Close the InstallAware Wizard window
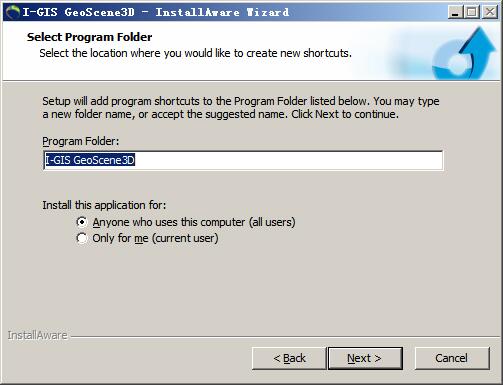503x385 pixels. pos(490,12)
